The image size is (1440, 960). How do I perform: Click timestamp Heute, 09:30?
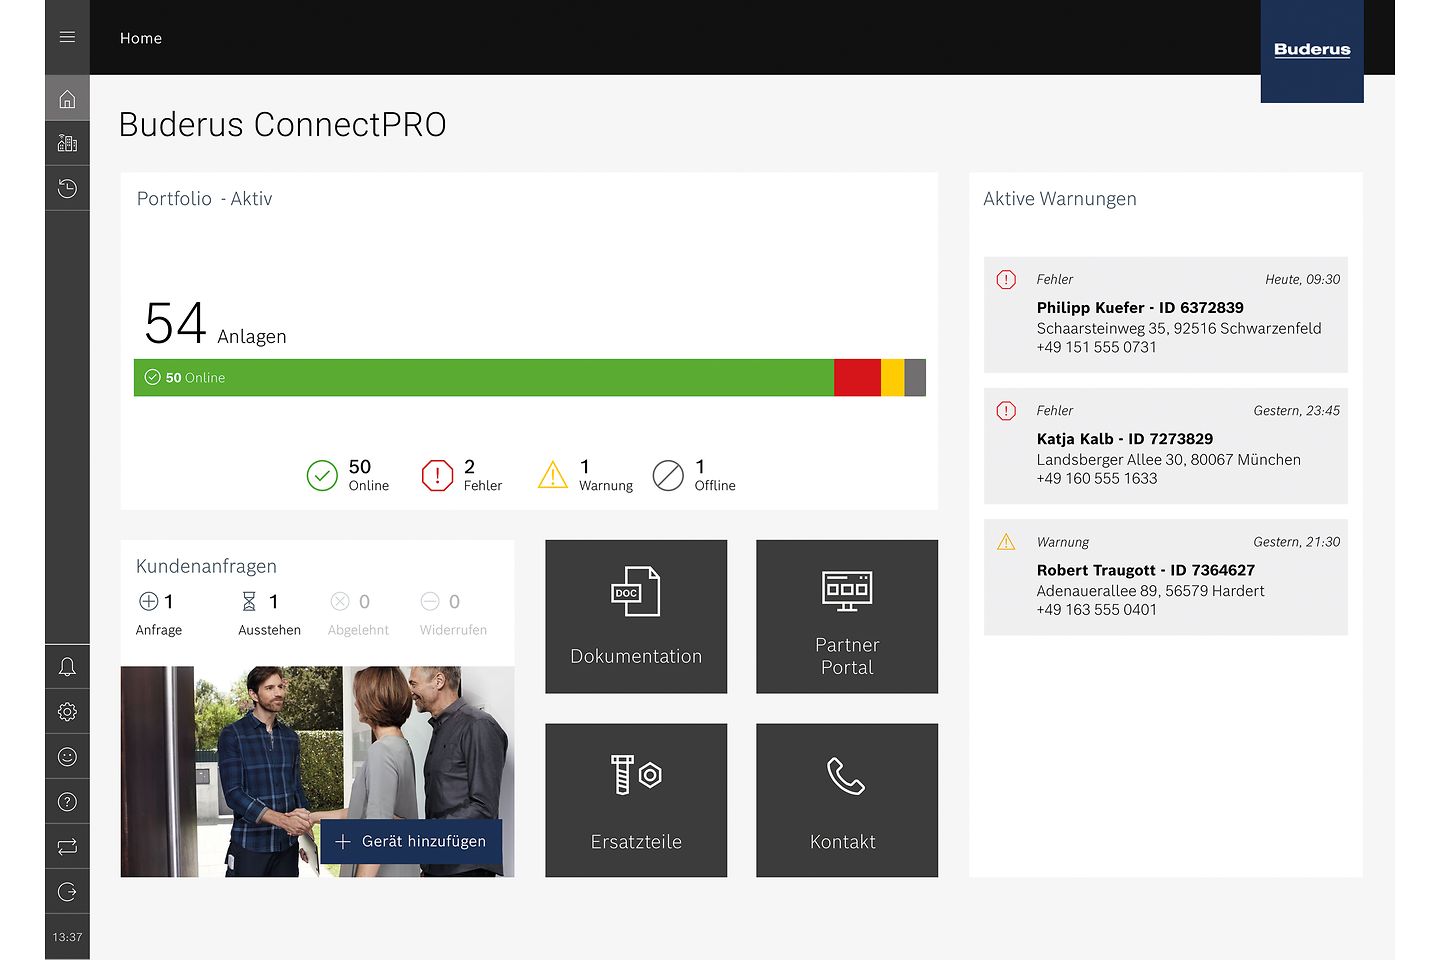(x=1302, y=279)
